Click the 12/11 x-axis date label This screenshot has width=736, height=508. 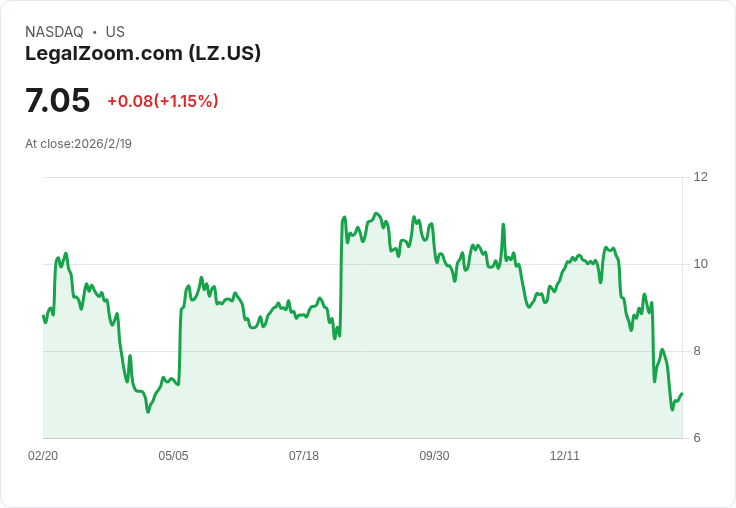tap(565, 456)
